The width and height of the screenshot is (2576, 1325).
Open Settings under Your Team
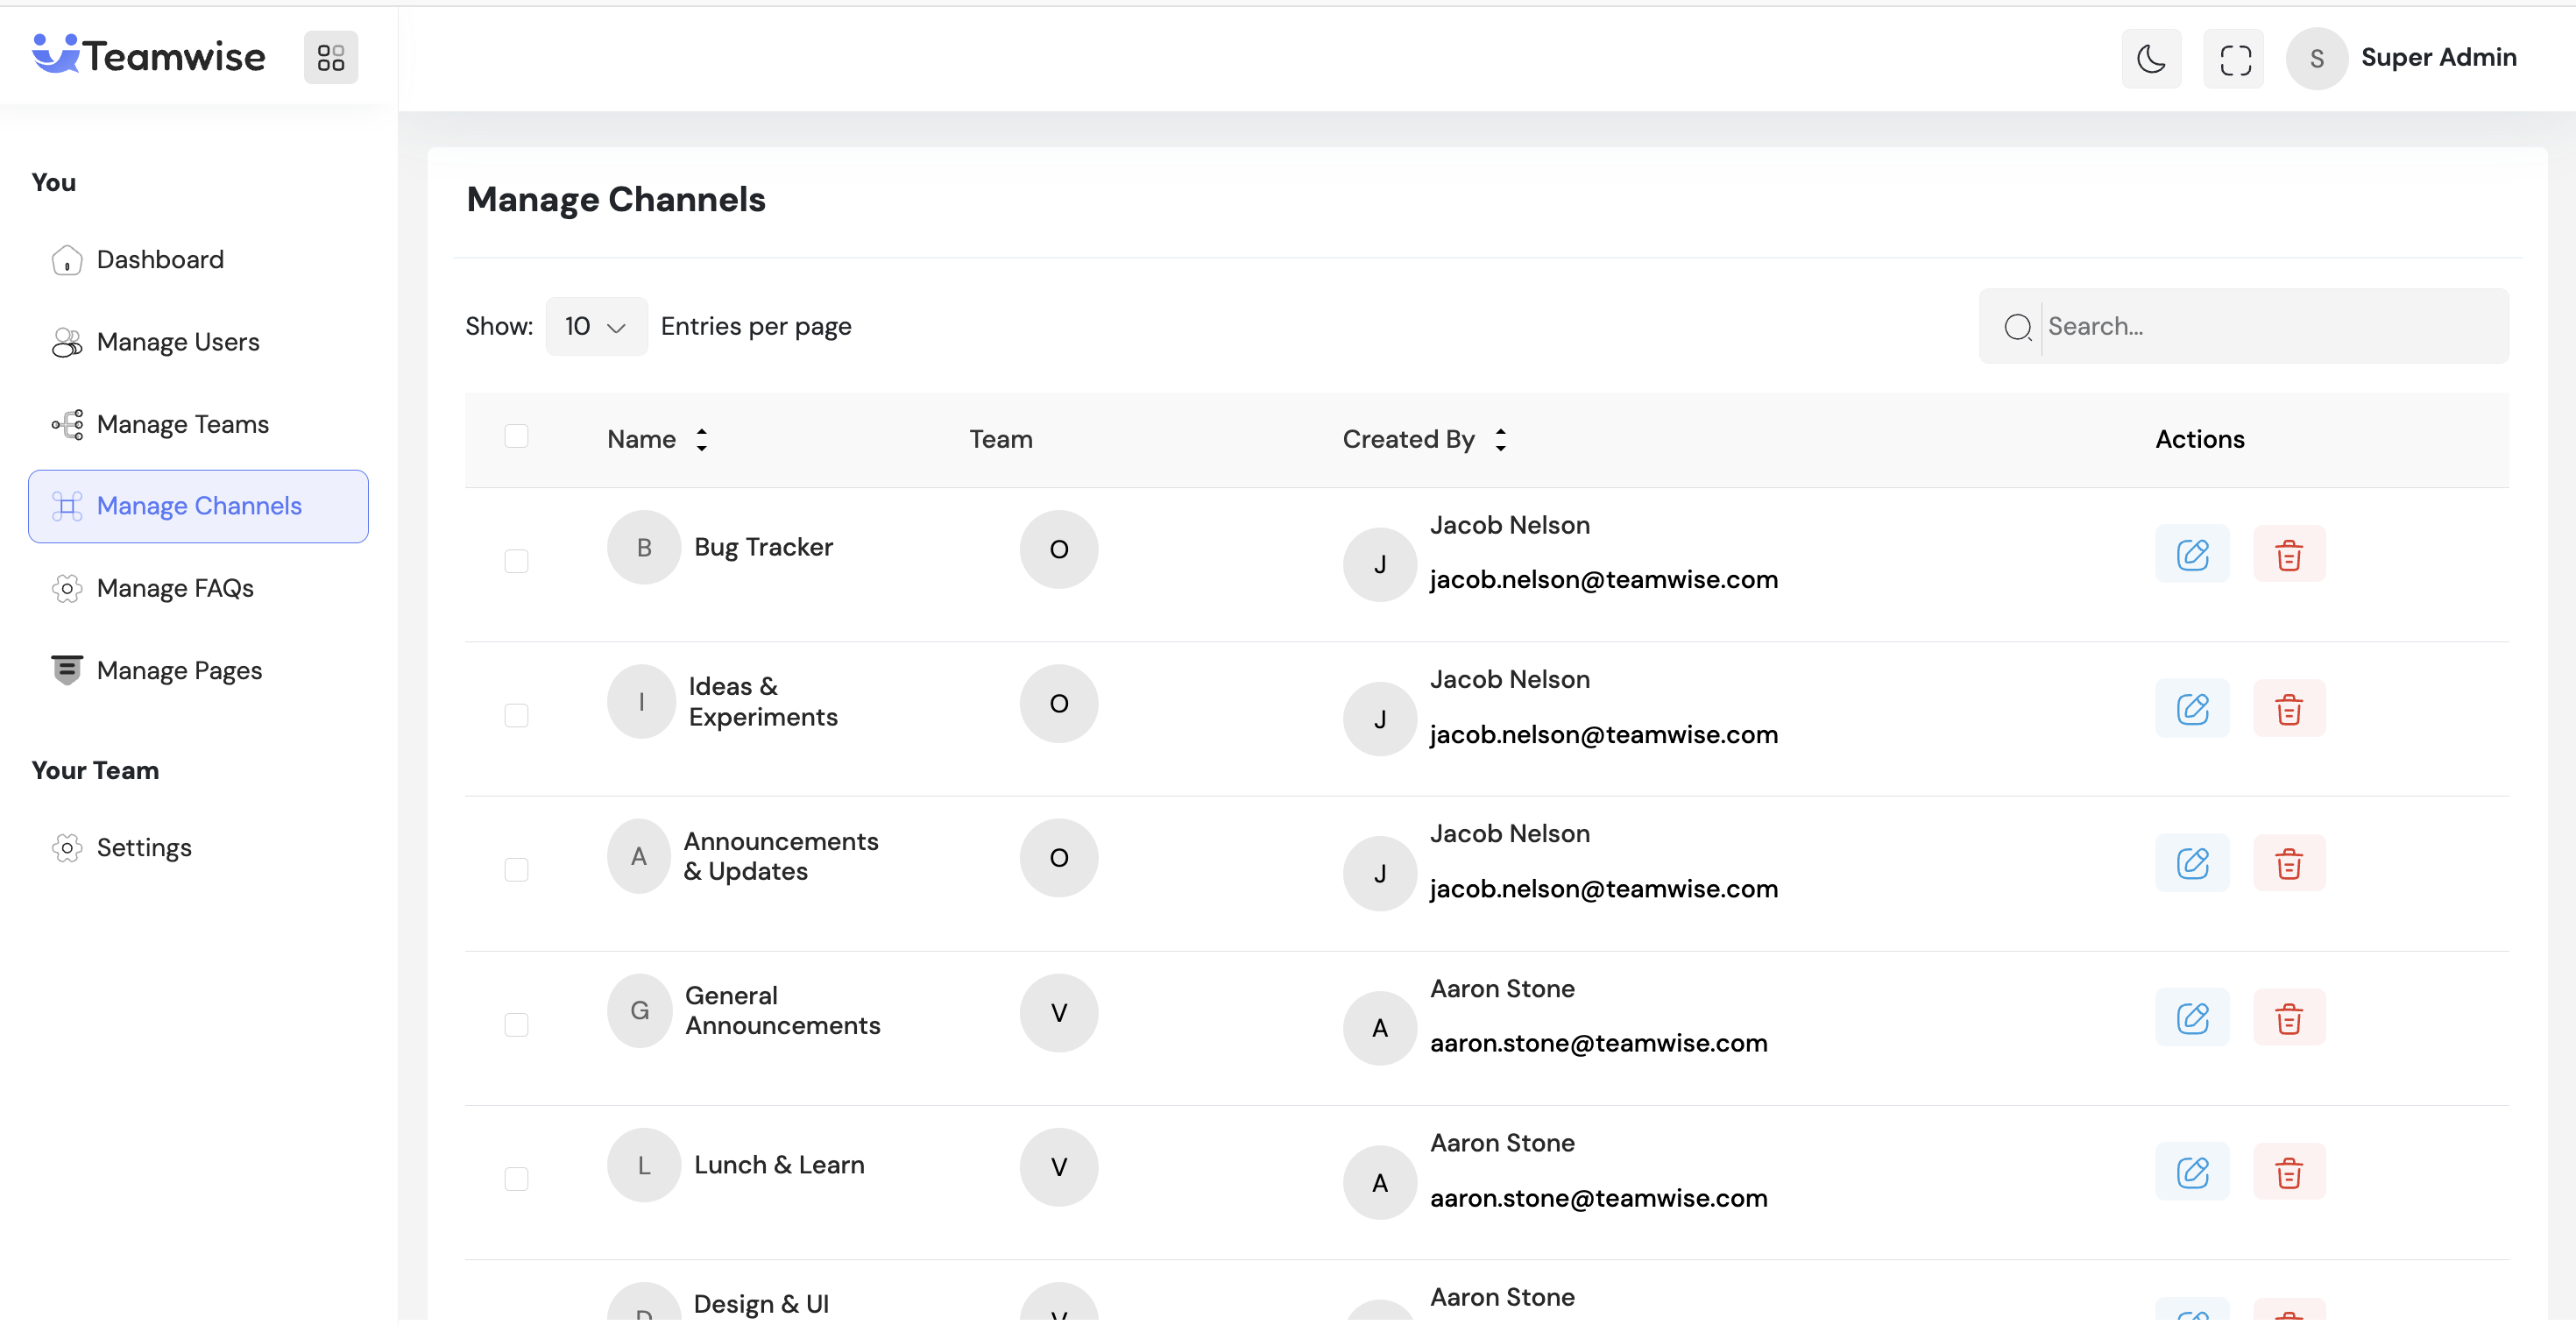[x=144, y=847]
